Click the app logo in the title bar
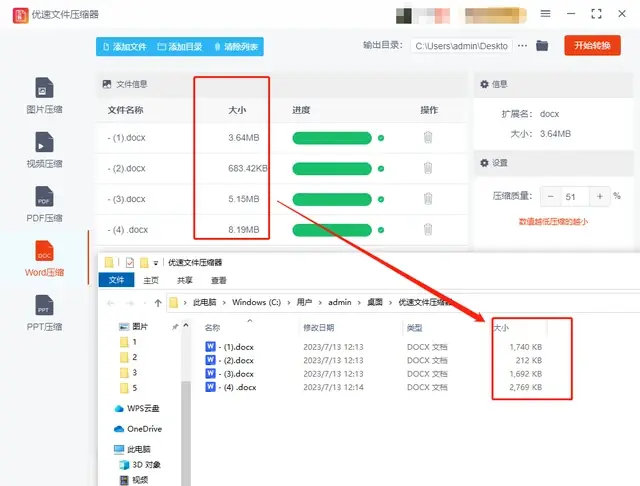The height and width of the screenshot is (486, 640). [x=20, y=15]
